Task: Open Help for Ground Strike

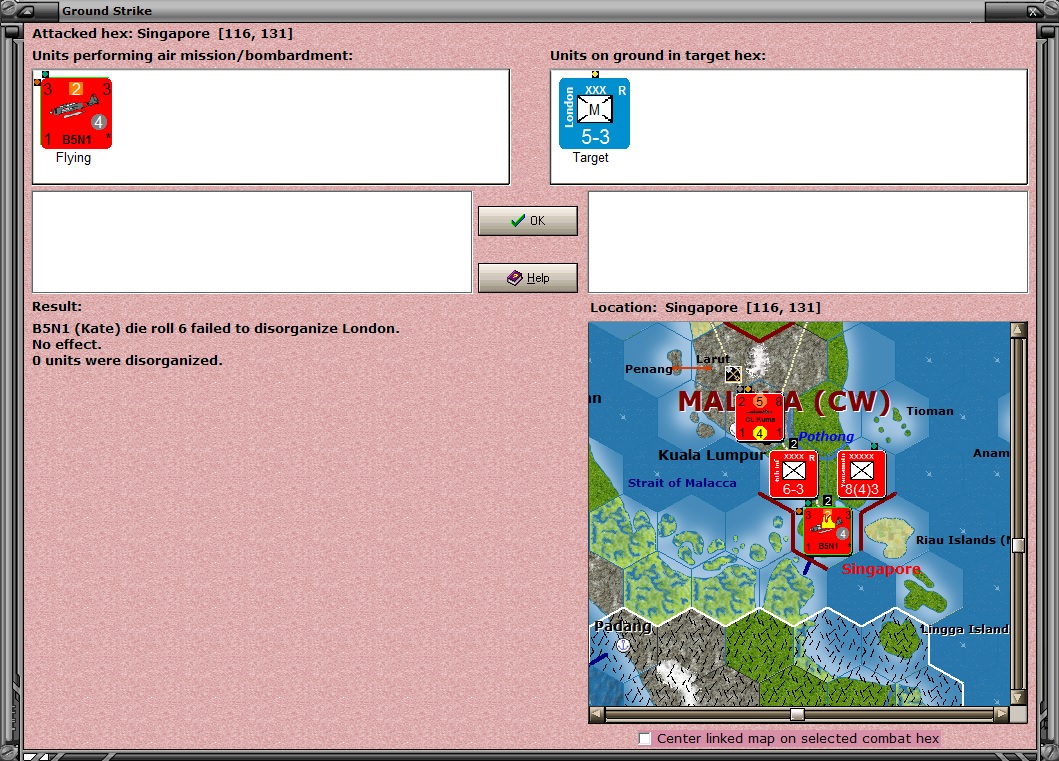Action: (527, 278)
